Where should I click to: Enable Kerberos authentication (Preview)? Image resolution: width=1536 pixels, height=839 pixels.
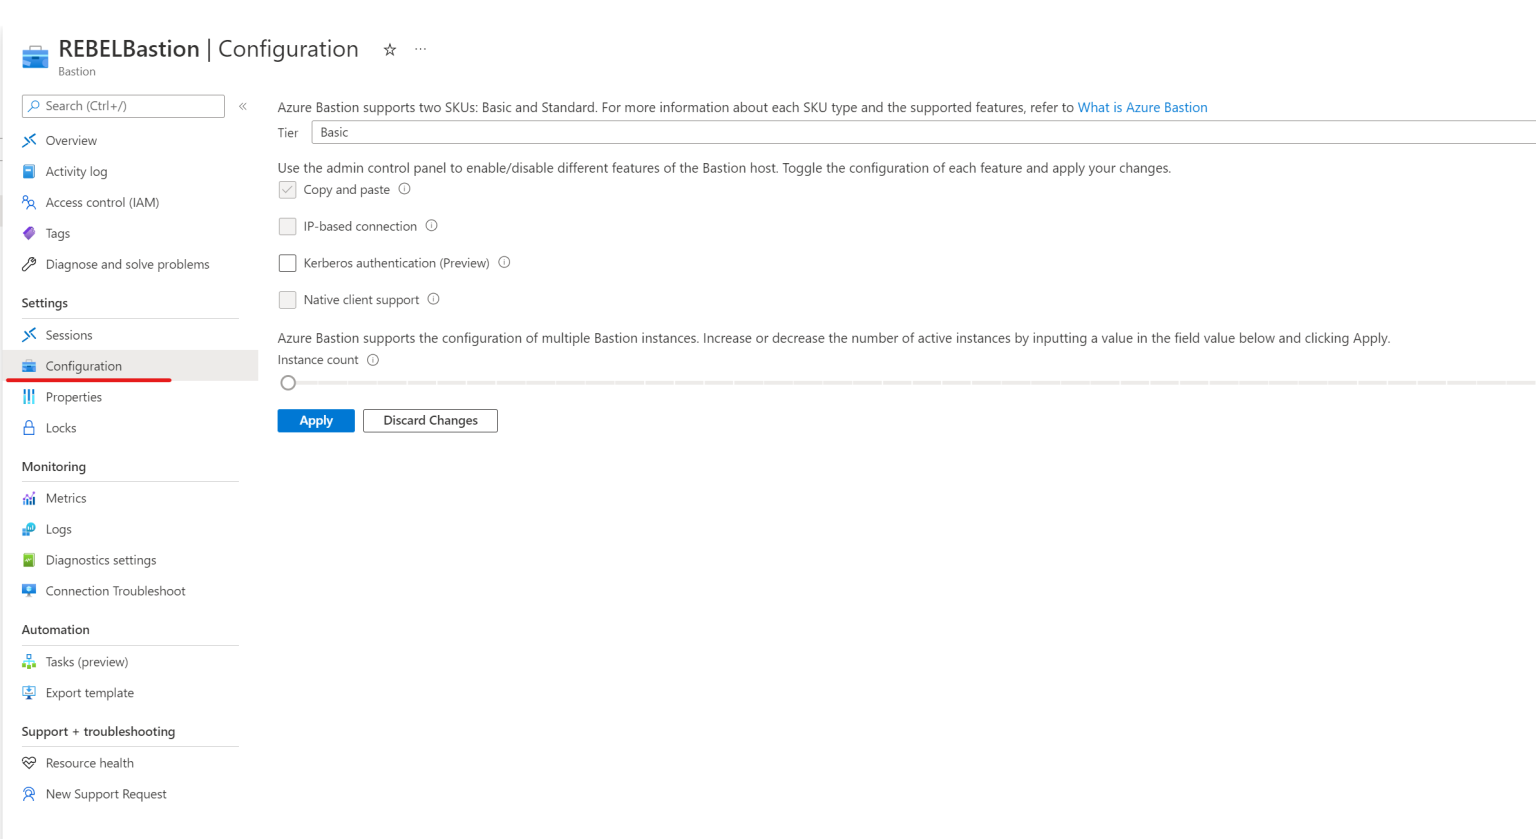[x=287, y=263]
